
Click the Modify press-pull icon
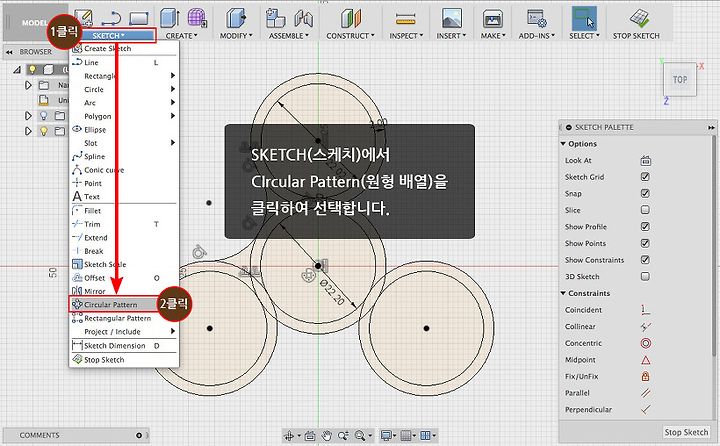[236, 18]
